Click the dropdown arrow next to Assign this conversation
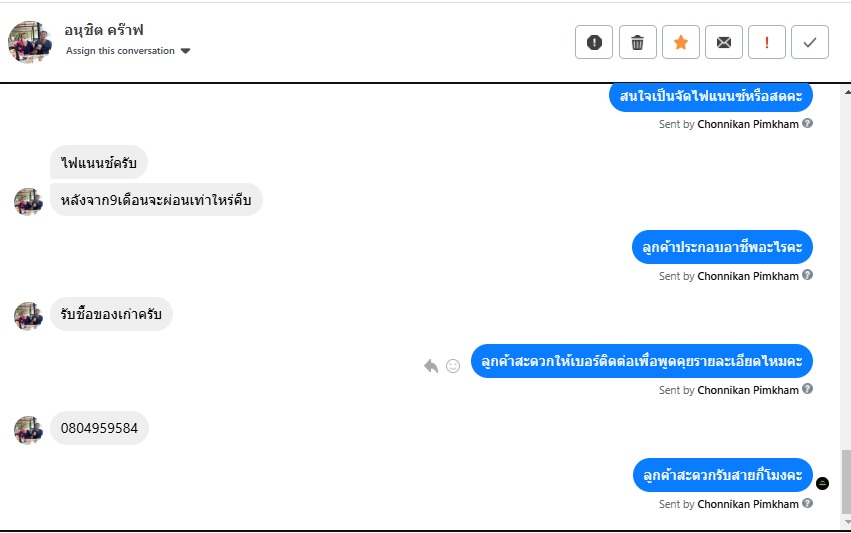Viewport: 851px width, 533px height. 186,51
